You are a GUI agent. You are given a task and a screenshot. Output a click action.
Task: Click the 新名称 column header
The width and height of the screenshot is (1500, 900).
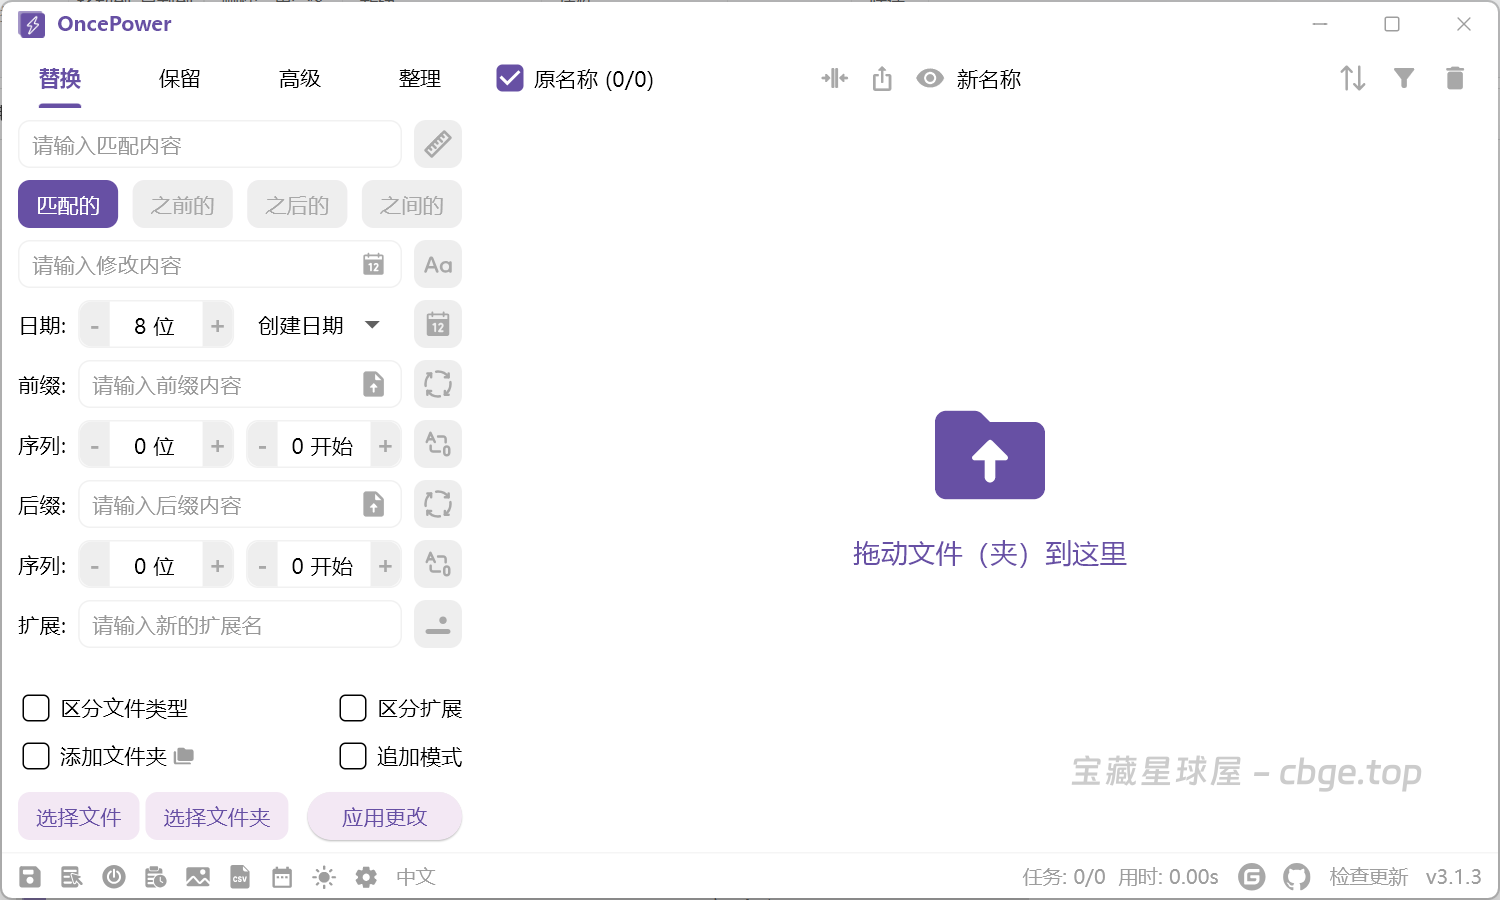(989, 78)
